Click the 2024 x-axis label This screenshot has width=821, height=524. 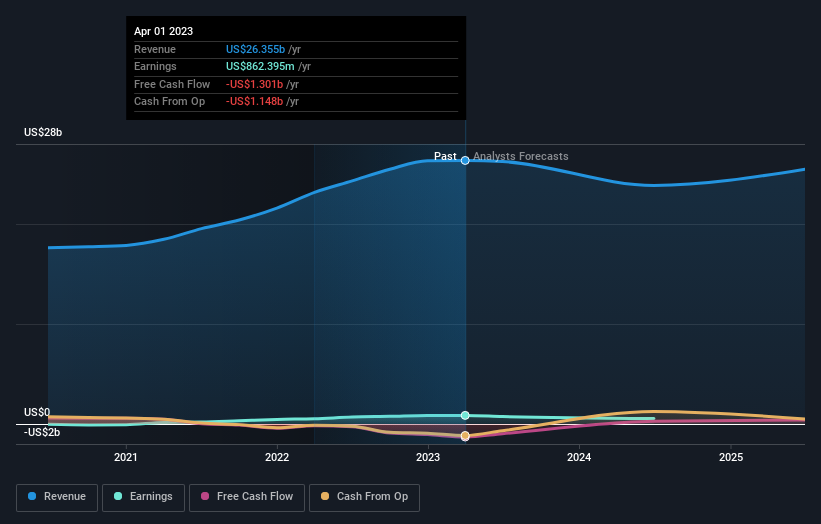tap(579, 458)
